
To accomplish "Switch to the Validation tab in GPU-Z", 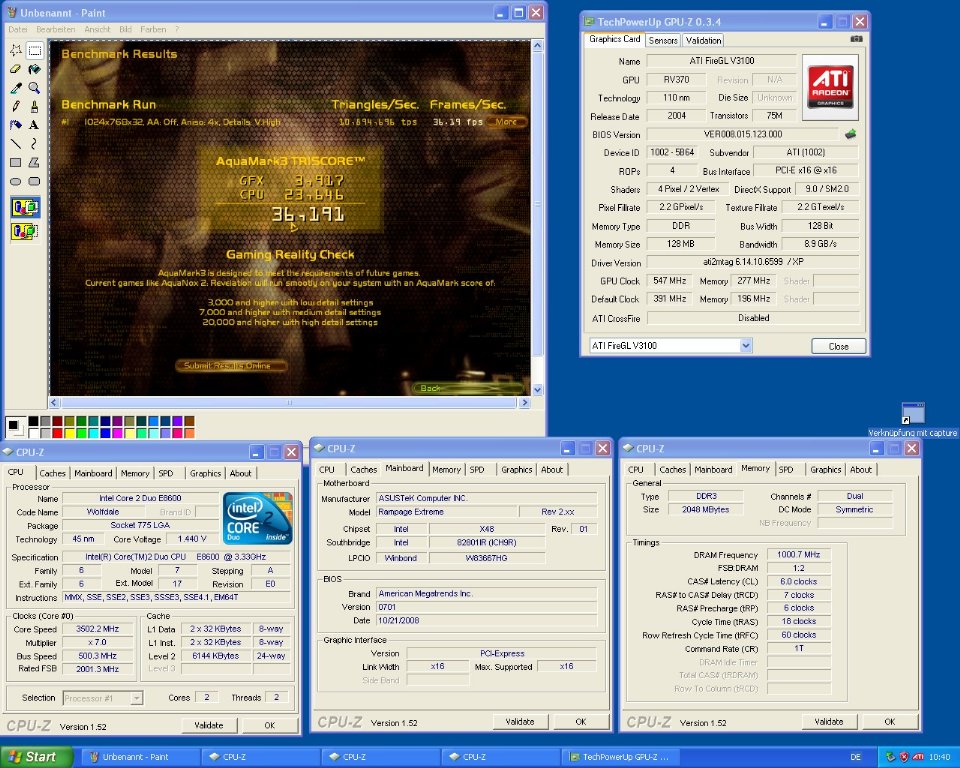I will point(703,40).
